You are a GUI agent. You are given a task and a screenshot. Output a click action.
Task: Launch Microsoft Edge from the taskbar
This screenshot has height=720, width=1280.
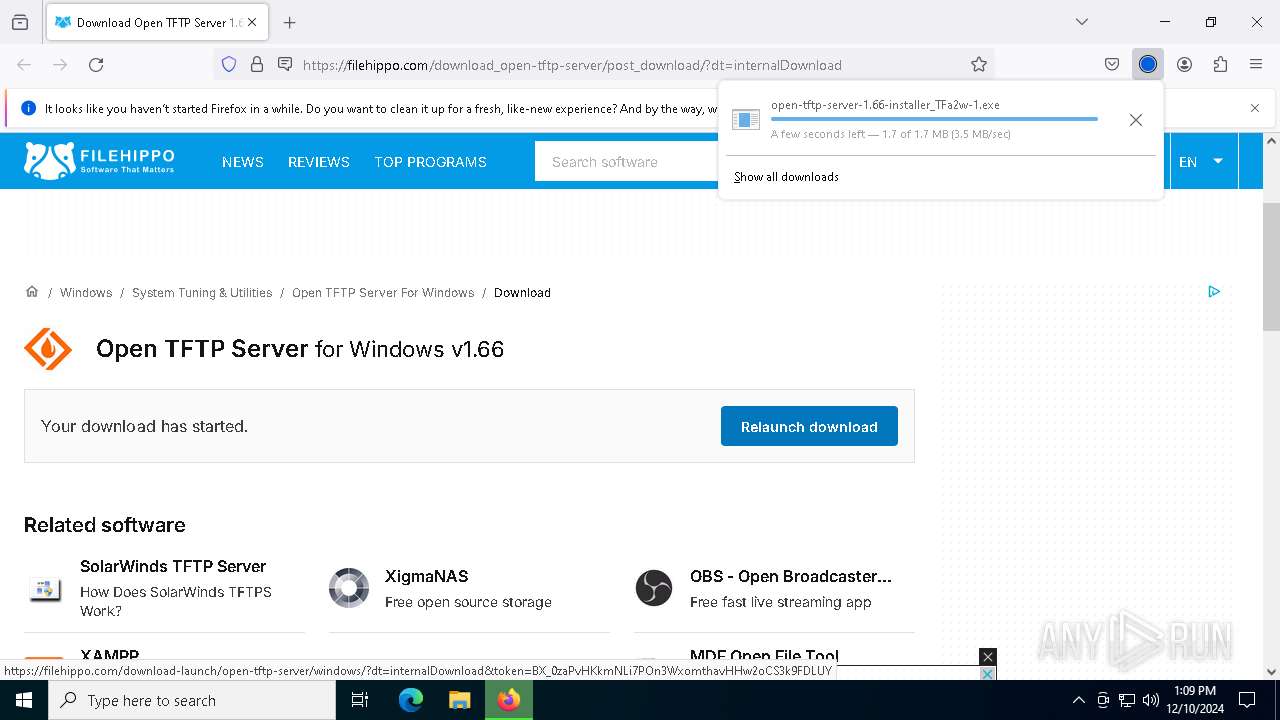click(411, 700)
